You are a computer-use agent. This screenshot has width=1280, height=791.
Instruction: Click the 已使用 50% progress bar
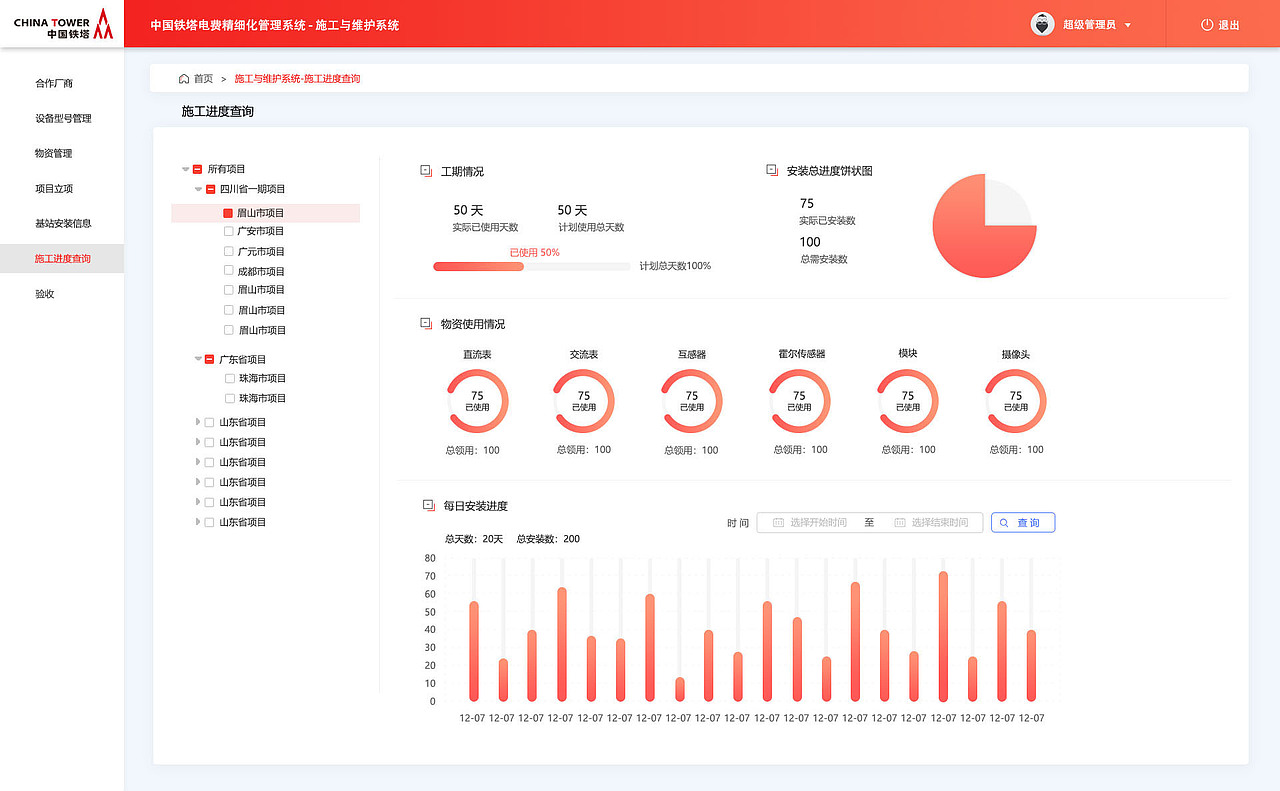click(531, 266)
